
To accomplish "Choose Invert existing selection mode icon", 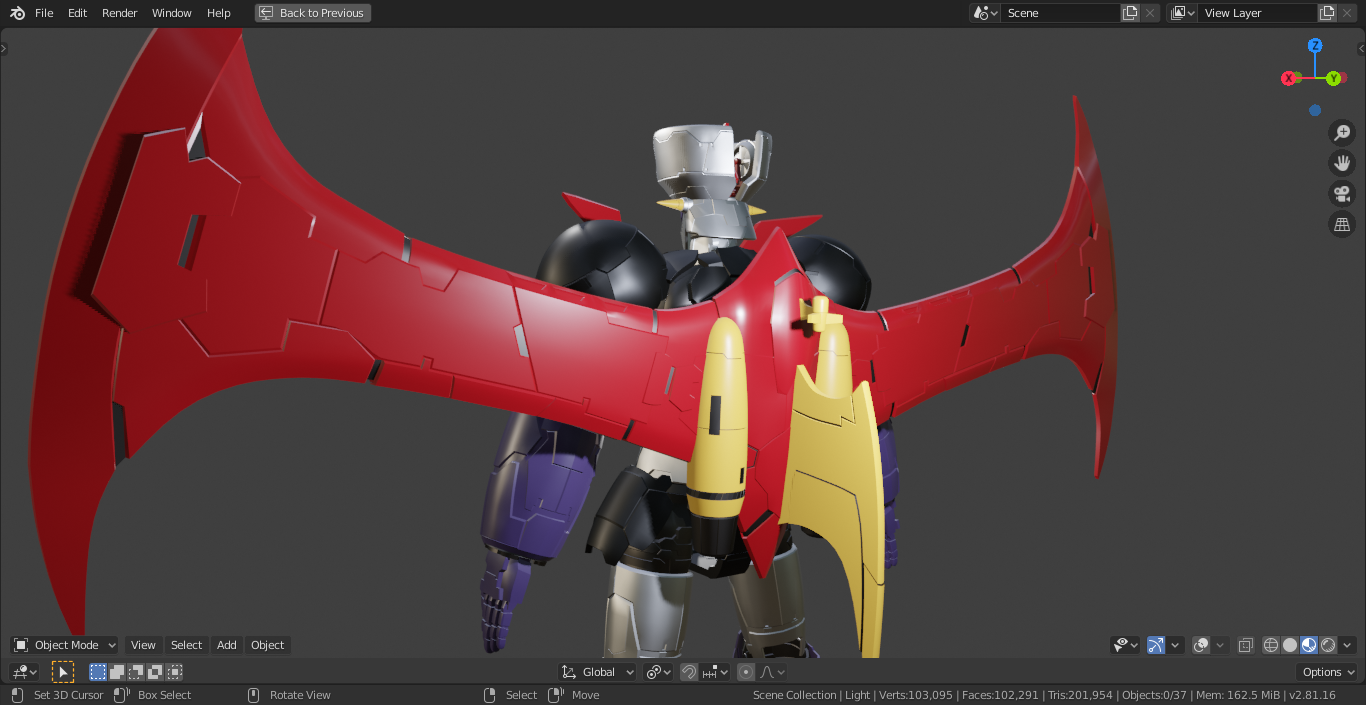I will (x=155, y=672).
